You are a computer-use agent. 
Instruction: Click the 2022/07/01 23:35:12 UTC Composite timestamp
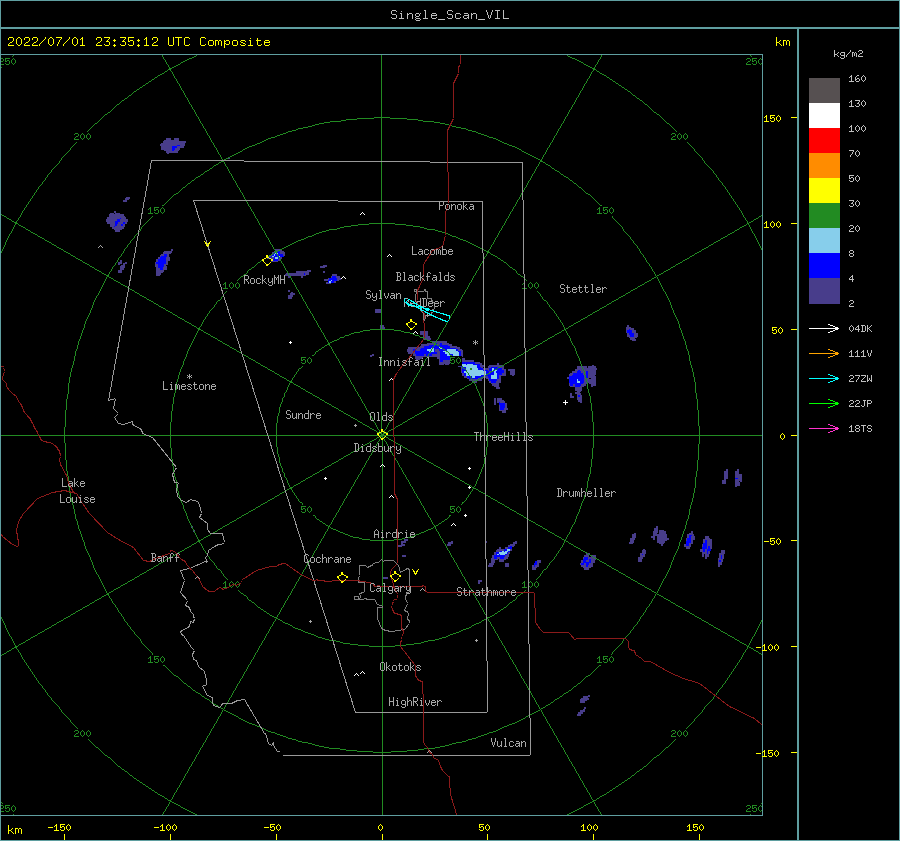138,42
